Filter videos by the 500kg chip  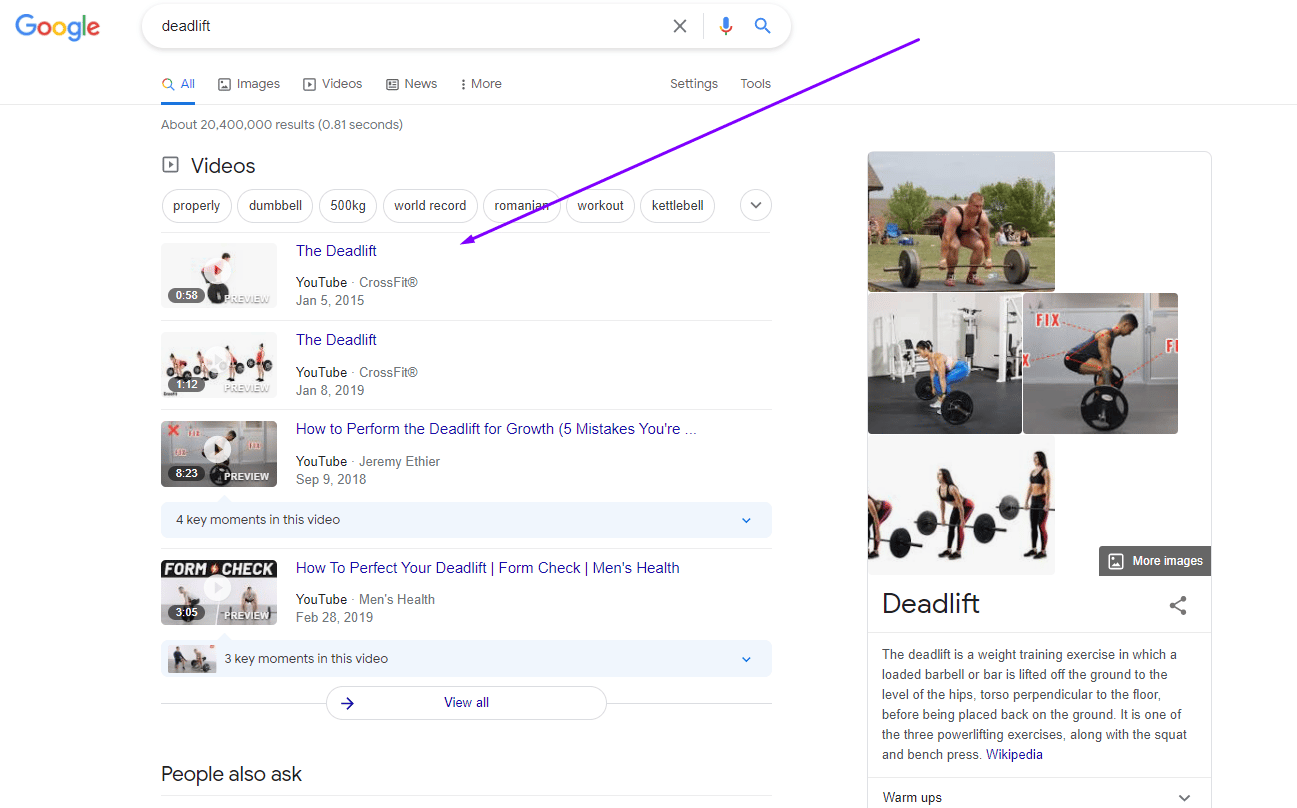tap(348, 206)
